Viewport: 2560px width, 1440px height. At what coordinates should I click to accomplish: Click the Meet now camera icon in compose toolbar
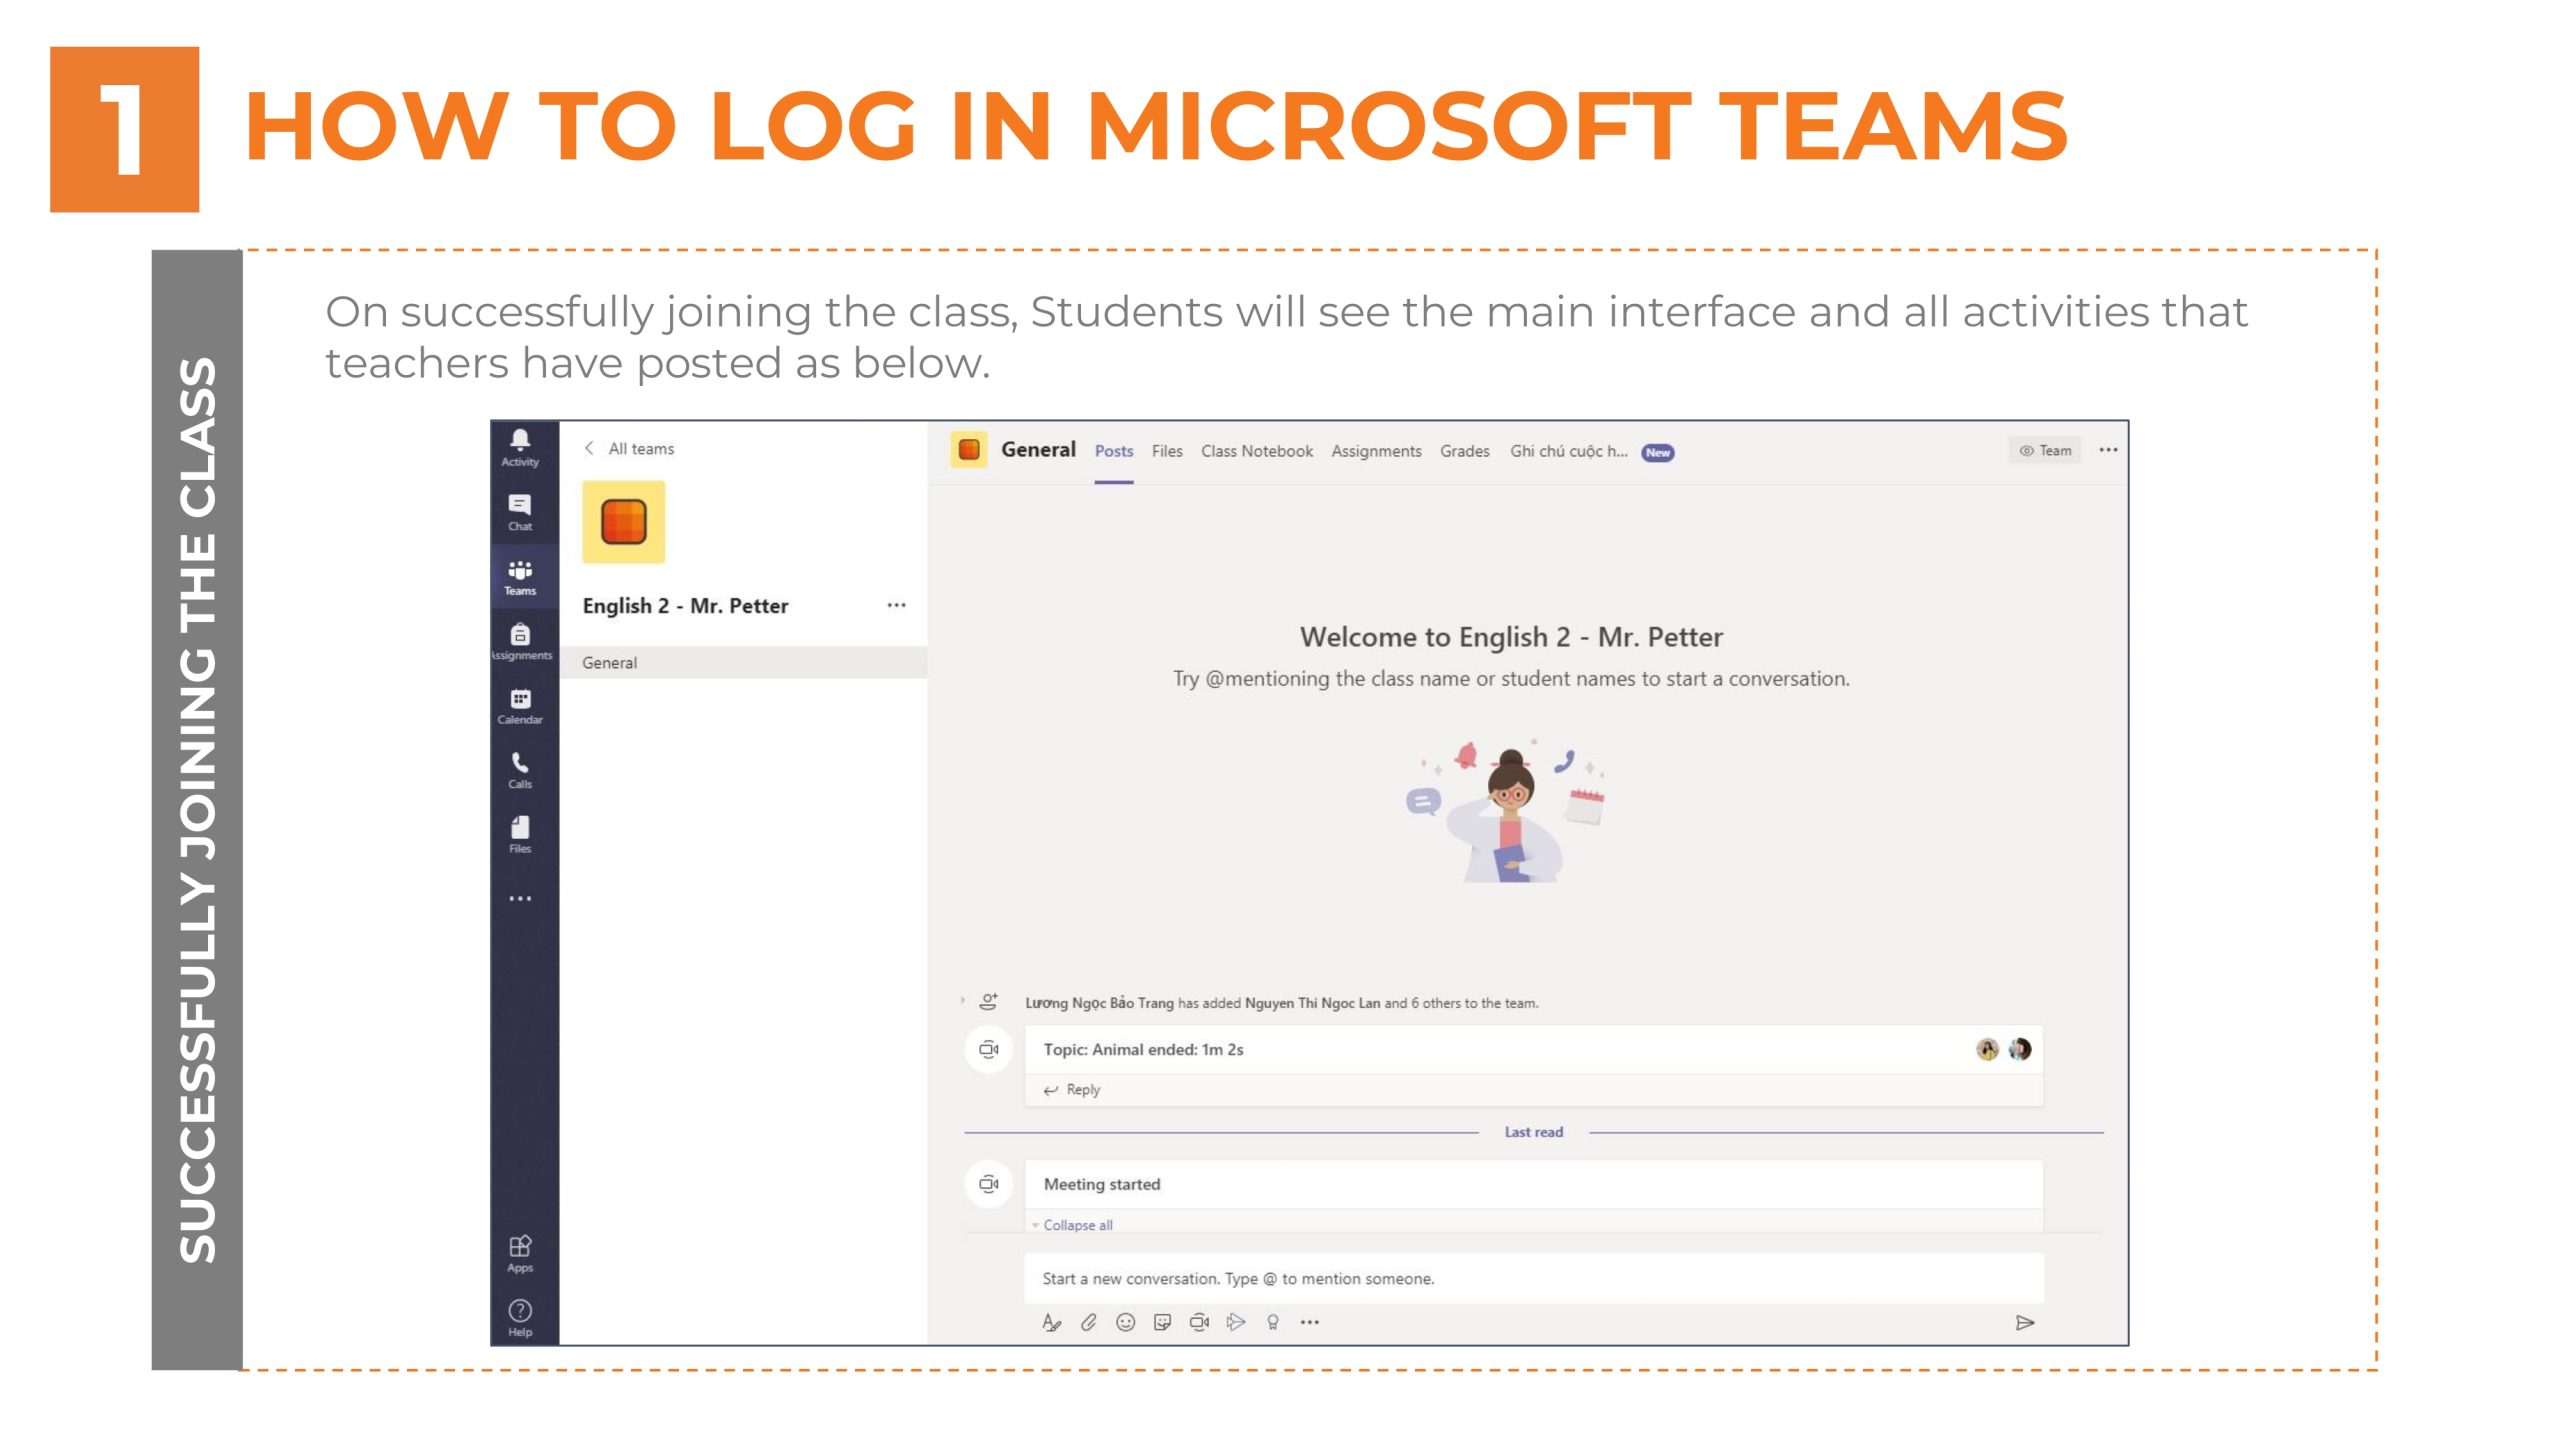(x=1199, y=1322)
